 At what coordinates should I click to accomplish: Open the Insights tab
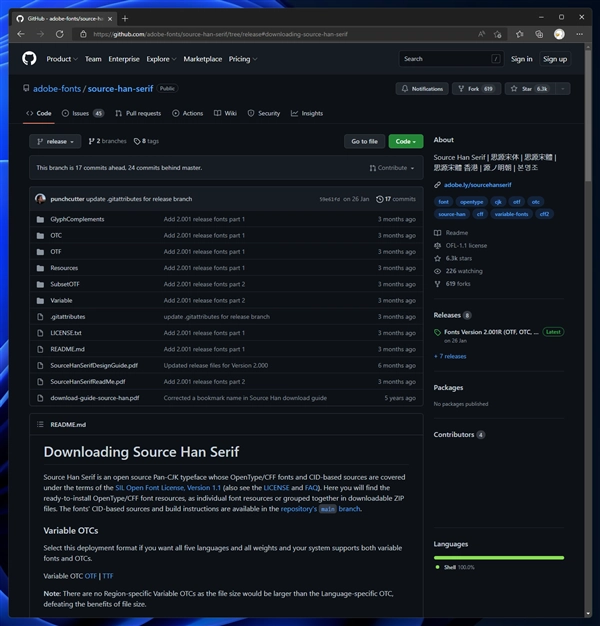[x=307, y=113]
